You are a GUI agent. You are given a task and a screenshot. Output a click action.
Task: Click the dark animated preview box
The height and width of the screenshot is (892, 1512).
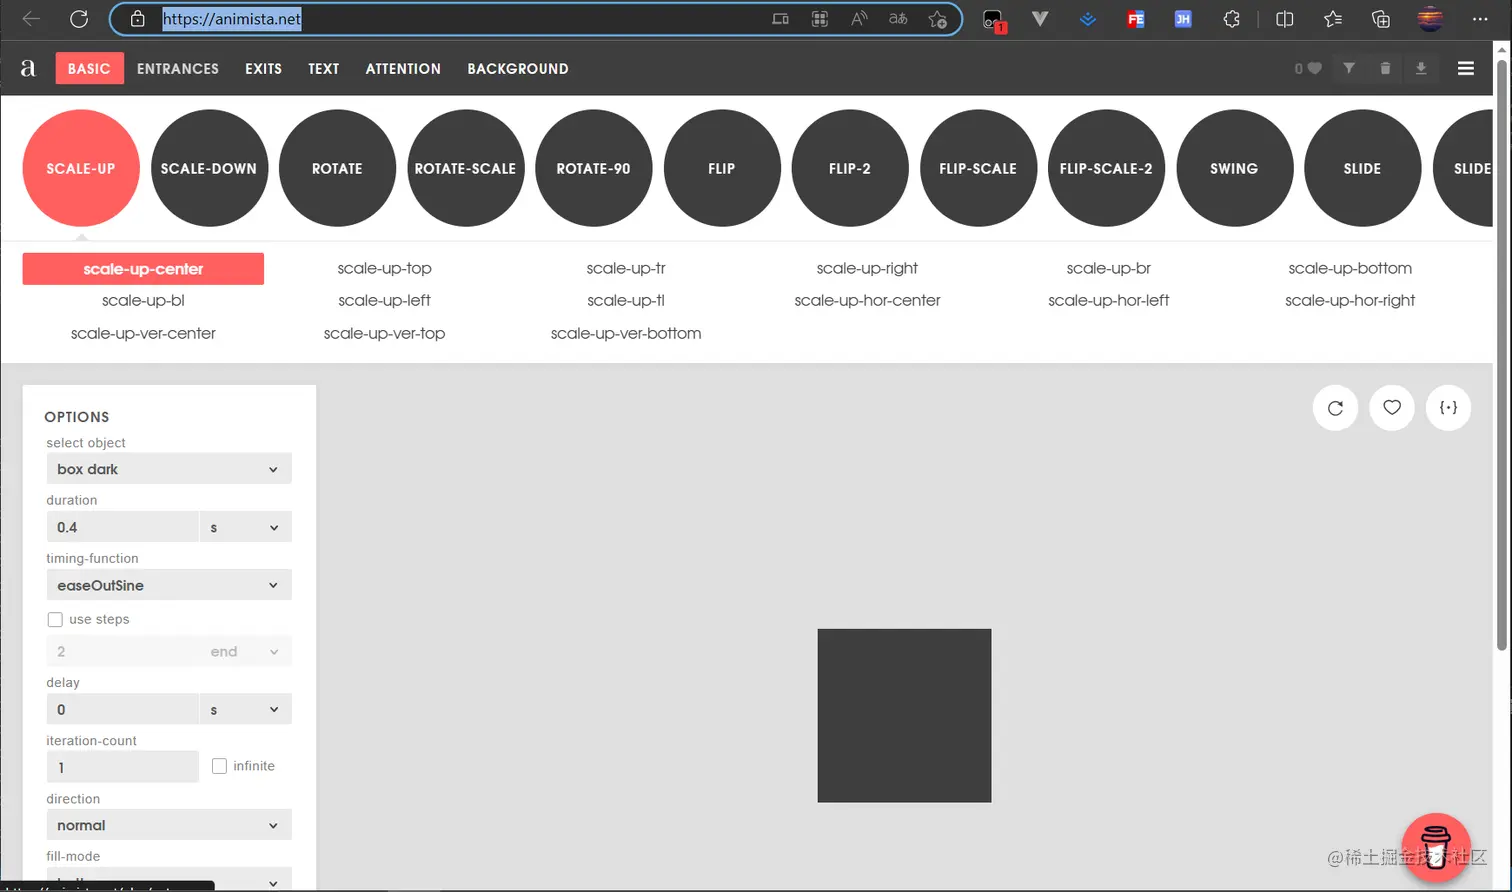904,715
